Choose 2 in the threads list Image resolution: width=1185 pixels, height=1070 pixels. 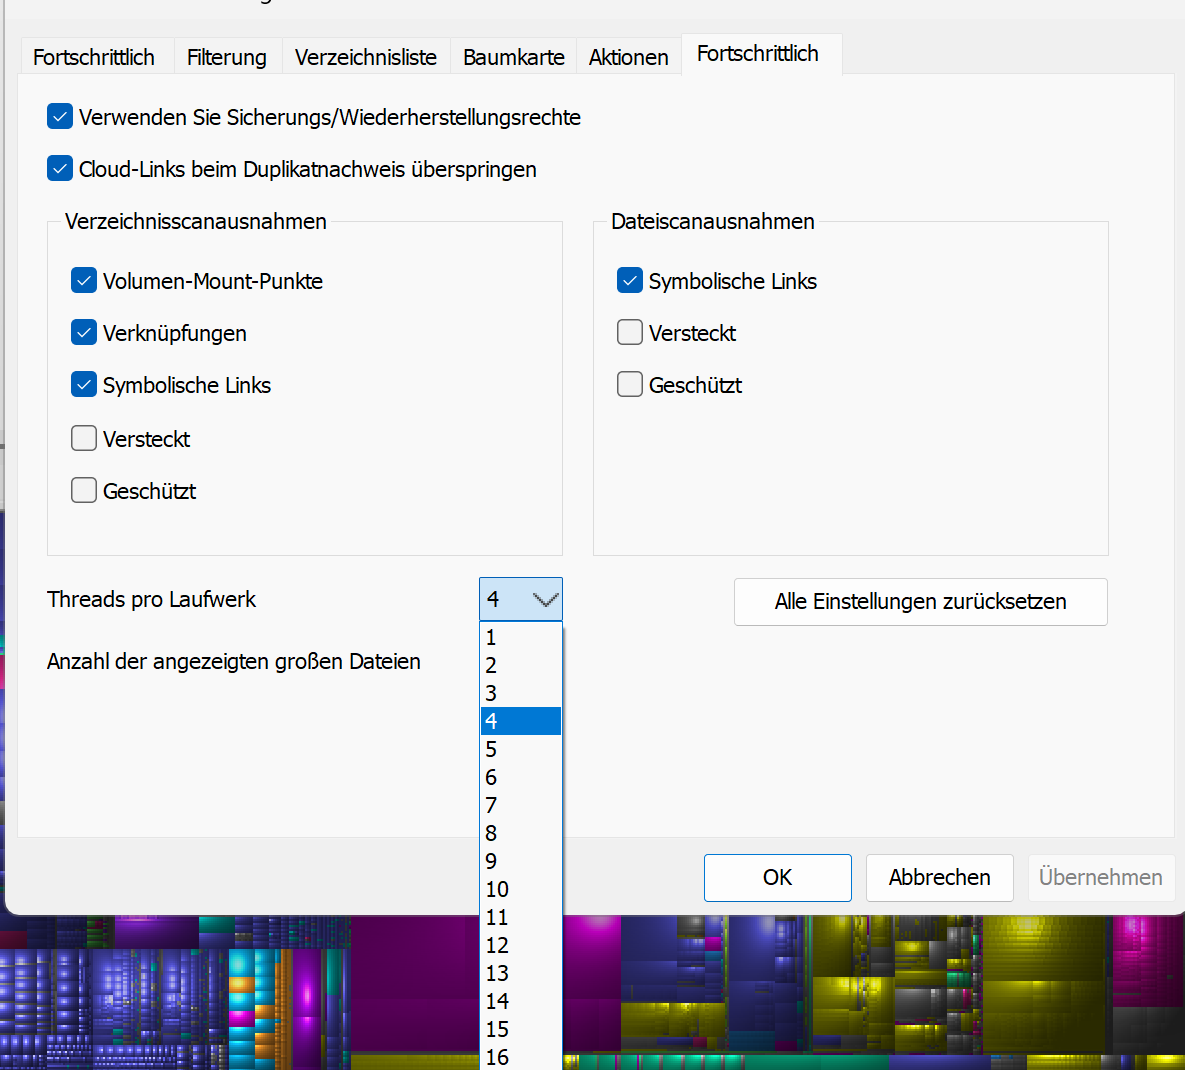point(521,666)
